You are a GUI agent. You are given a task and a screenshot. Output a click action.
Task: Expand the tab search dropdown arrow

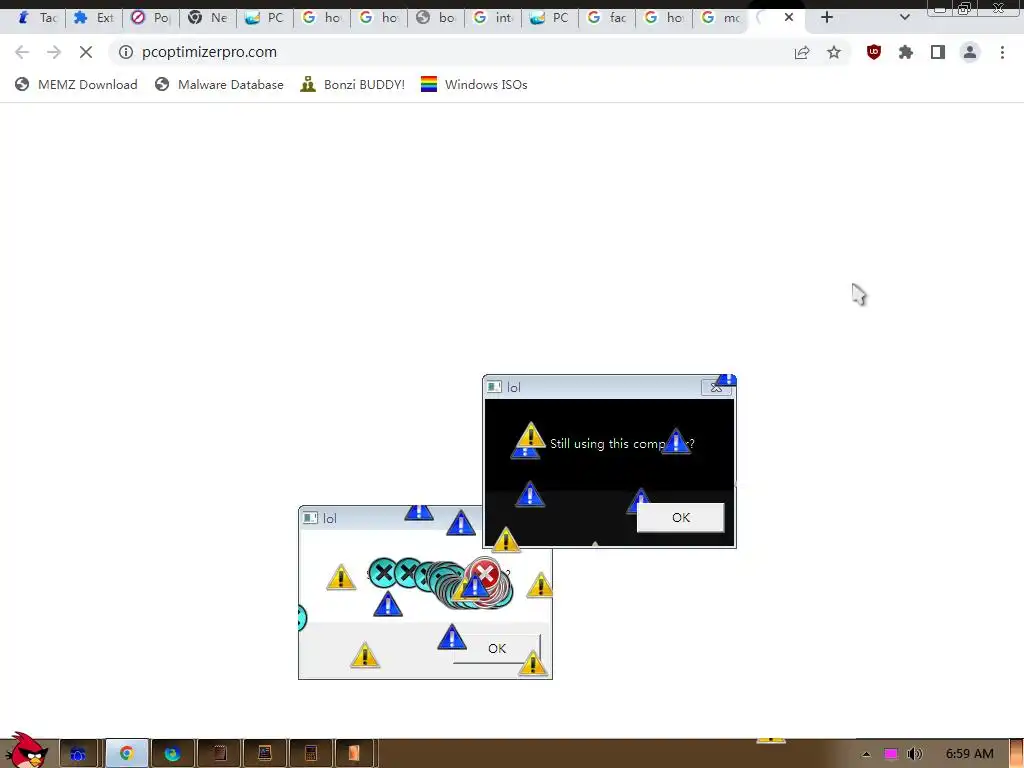point(904,18)
